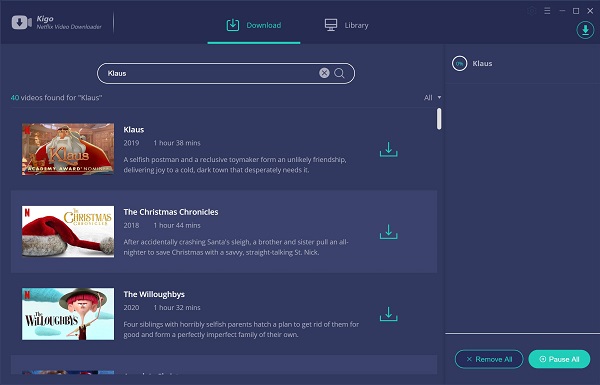The image size is (600, 385).
Task: Click the 2018 year label
Action: [x=131, y=225]
